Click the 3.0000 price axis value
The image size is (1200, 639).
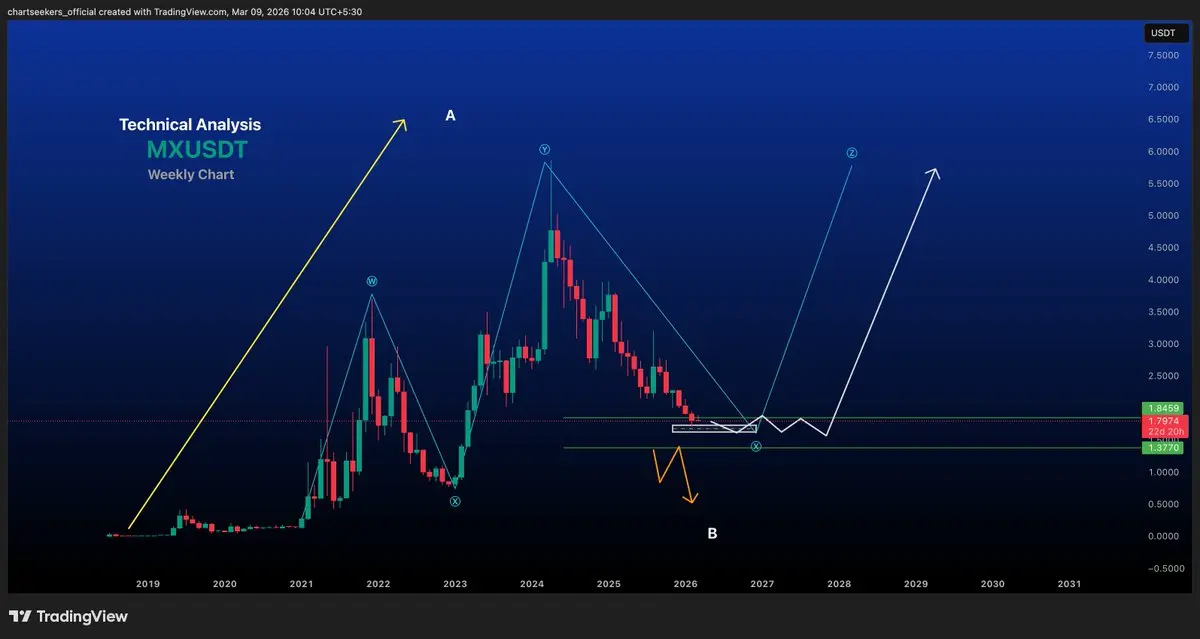coord(1162,344)
